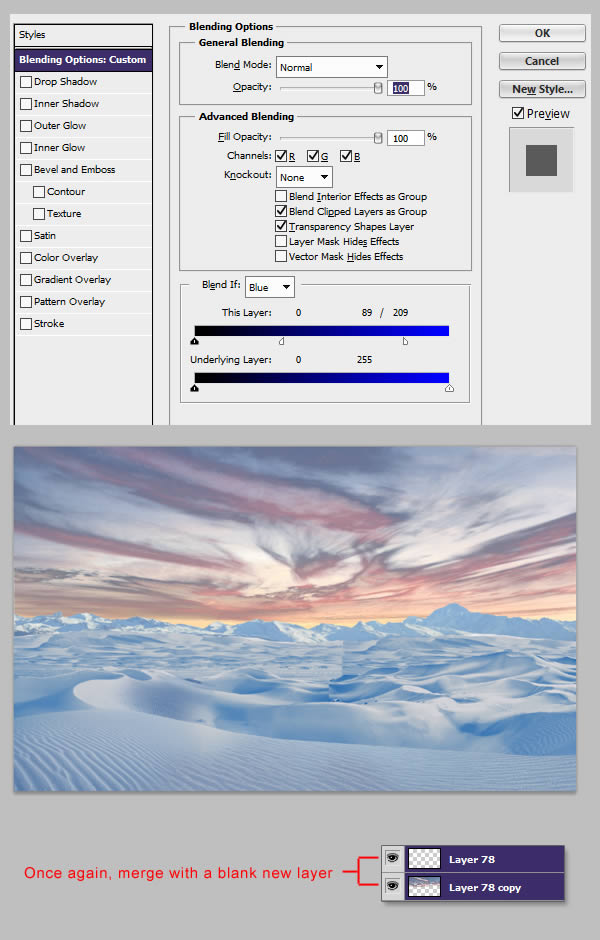Viewport: 600px width, 940px height.
Task: Enable the Satin checkbox
Action: pos(26,236)
